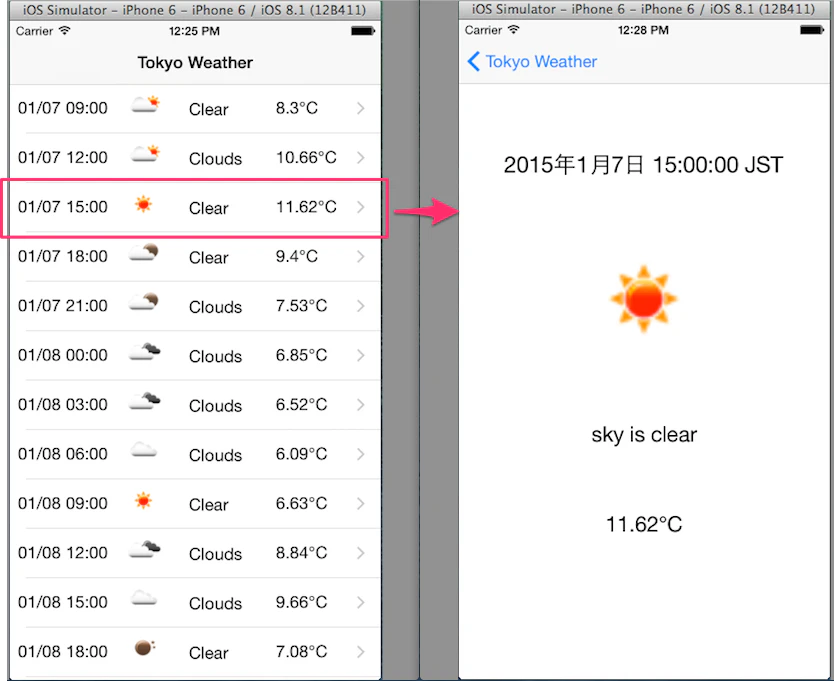Screen dimensions: 834x681
Task: Open details via the 01/07 21:00 row chevron
Action: [361, 306]
